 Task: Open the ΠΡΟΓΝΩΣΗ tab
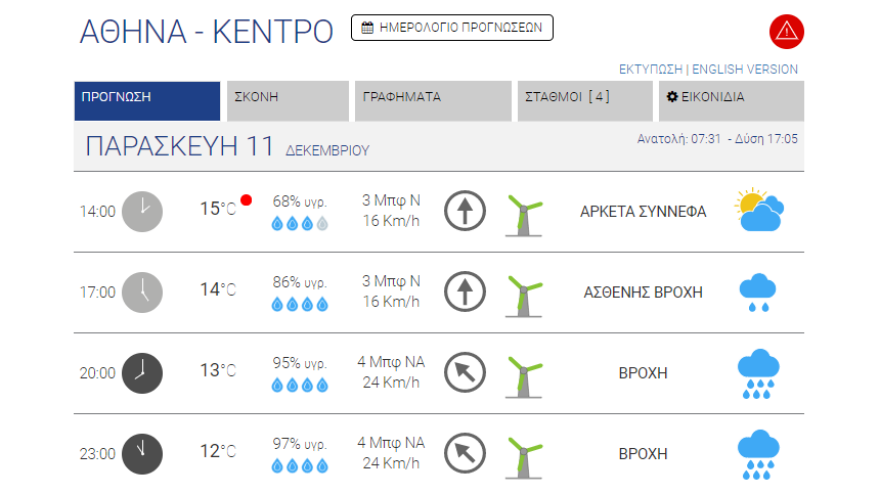point(146,101)
